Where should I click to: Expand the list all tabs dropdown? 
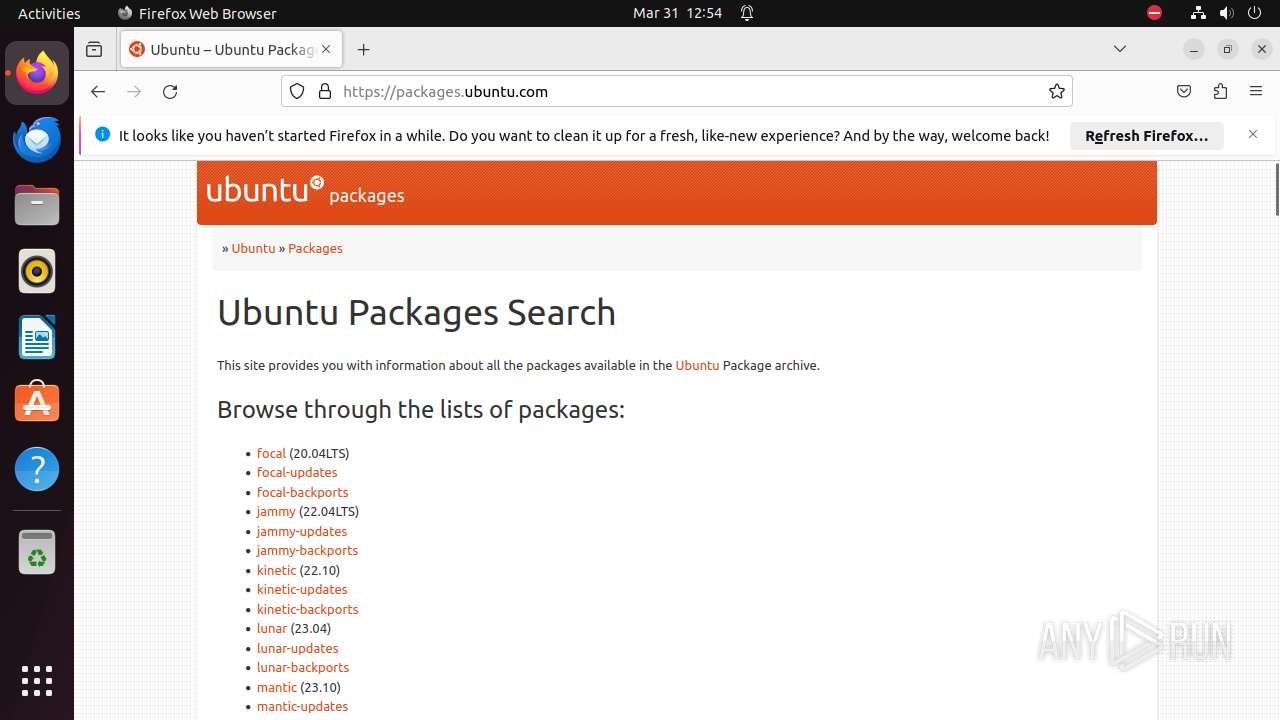[x=1120, y=49]
